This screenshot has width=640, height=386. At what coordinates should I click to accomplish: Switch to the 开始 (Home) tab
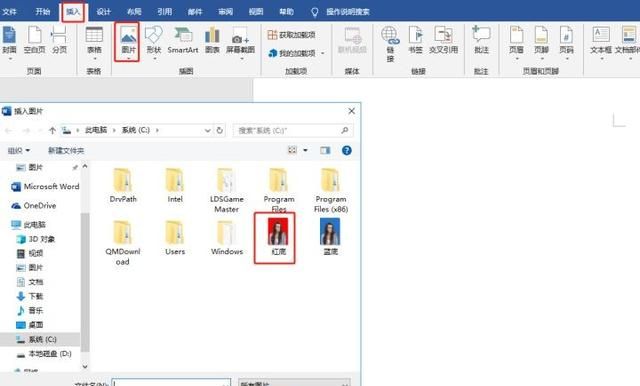42,12
